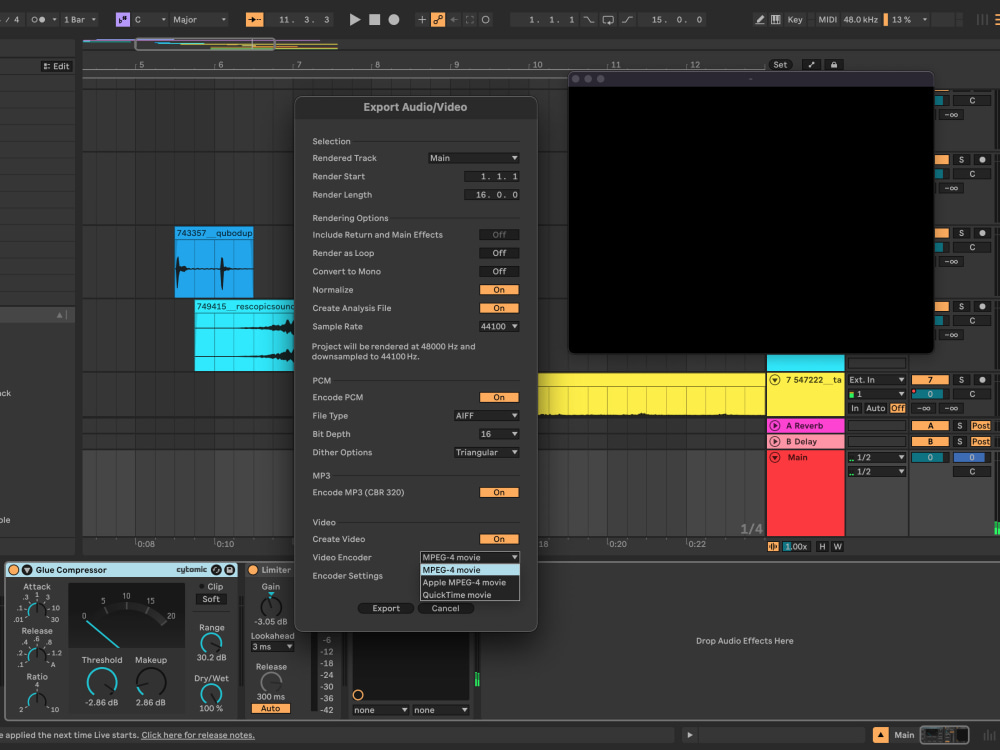The image size is (1000, 750).
Task: Toggle Convert to Mono option
Action: pos(499,272)
